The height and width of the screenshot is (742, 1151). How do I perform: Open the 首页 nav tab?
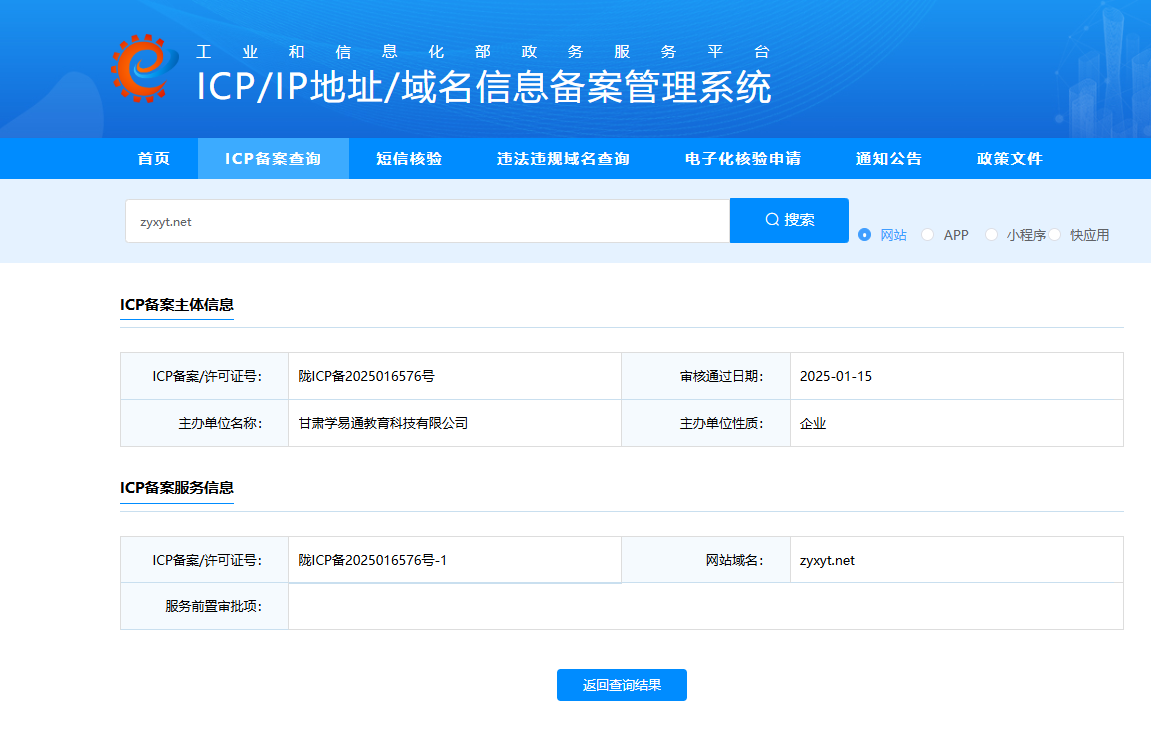click(154, 159)
